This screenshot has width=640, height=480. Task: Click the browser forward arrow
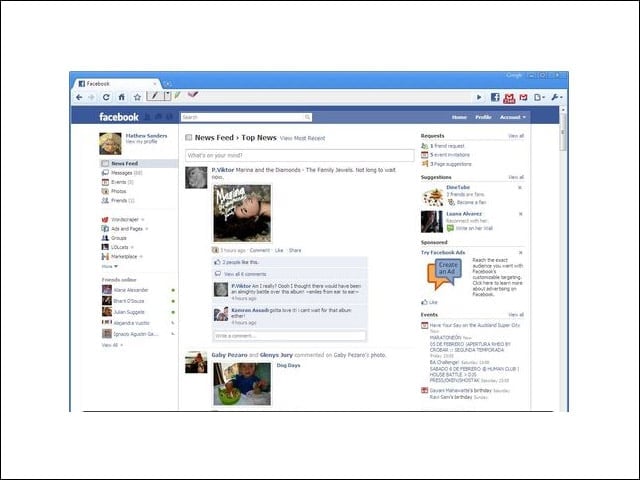[91, 97]
